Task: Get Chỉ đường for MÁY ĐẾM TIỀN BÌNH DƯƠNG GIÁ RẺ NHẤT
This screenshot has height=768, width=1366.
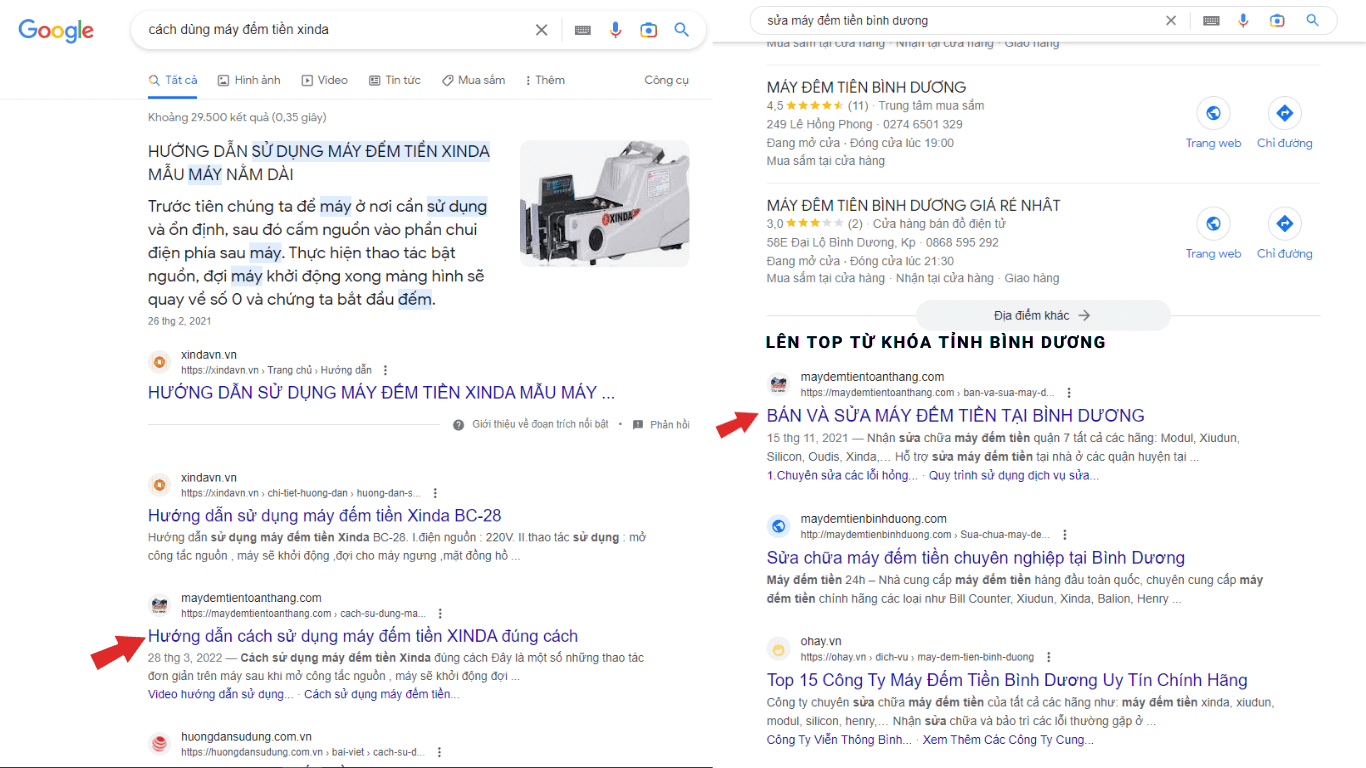Action: click(x=1284, y=233)
